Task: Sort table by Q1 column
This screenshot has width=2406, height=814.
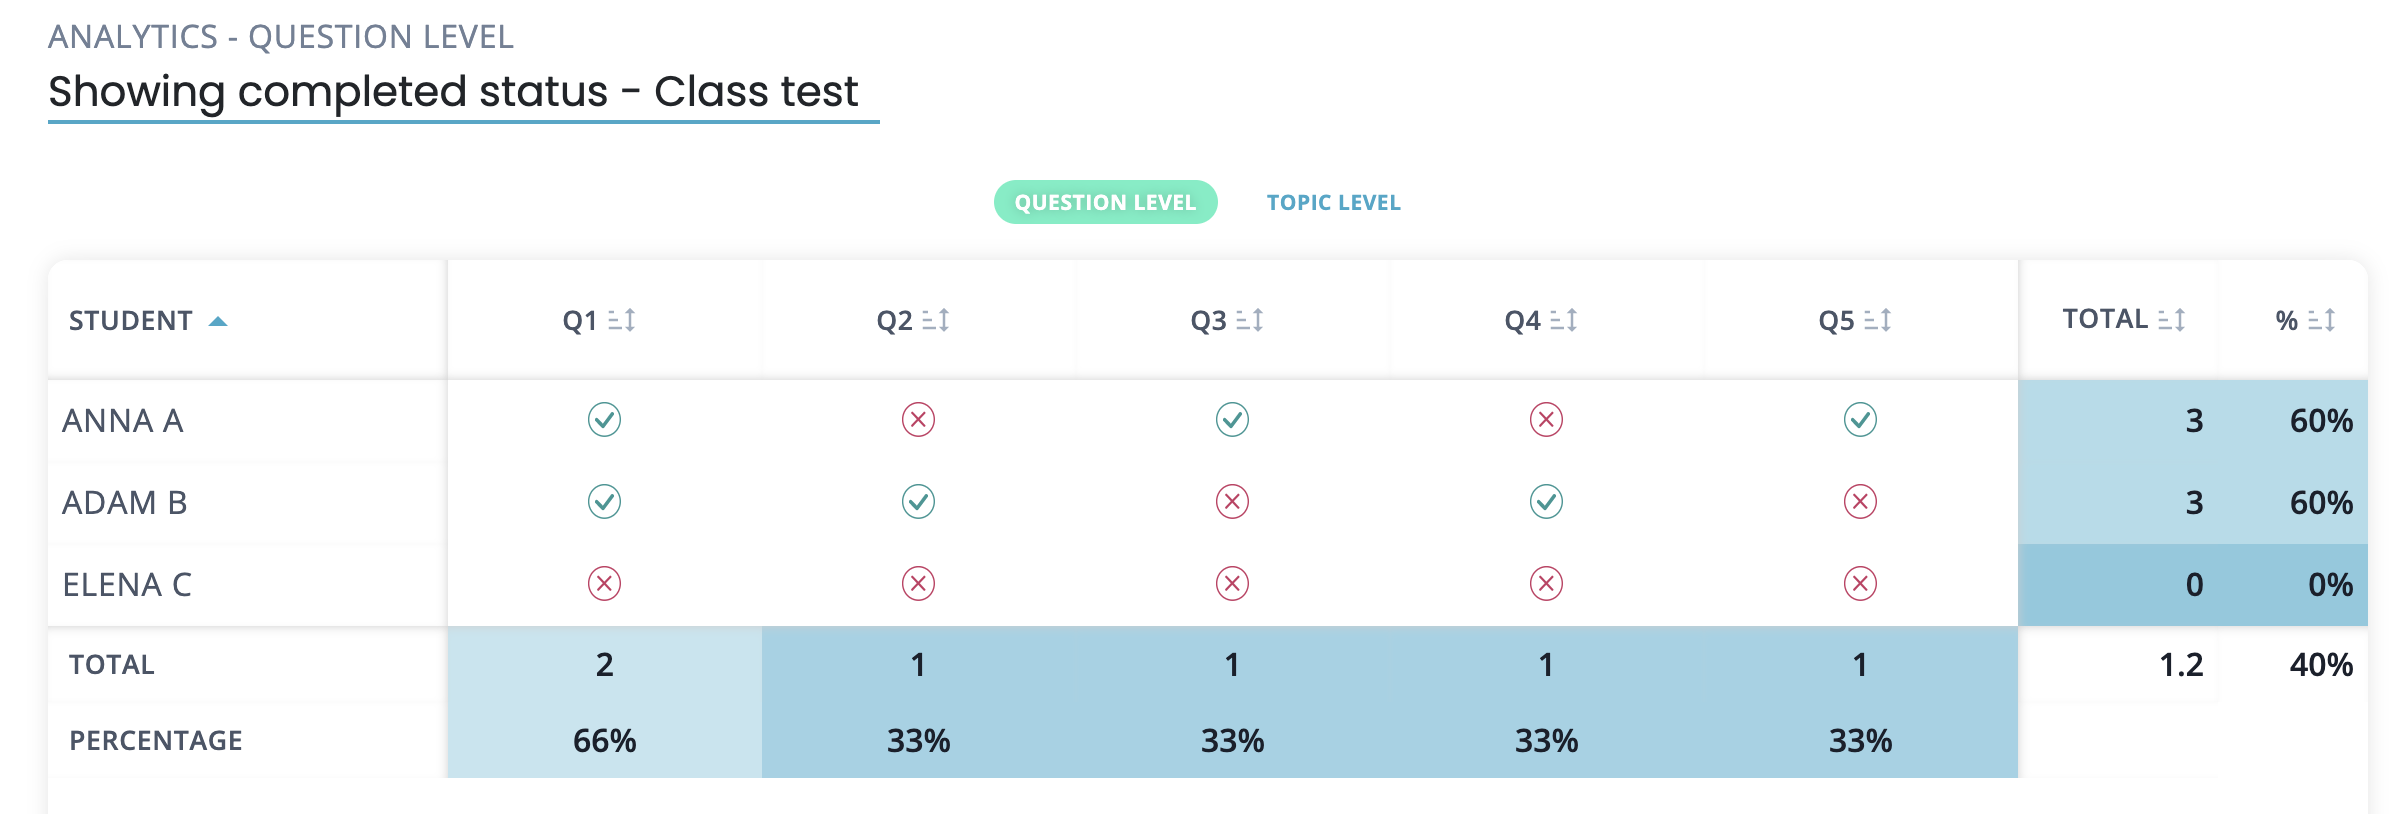Action: [x=621, y=321]
